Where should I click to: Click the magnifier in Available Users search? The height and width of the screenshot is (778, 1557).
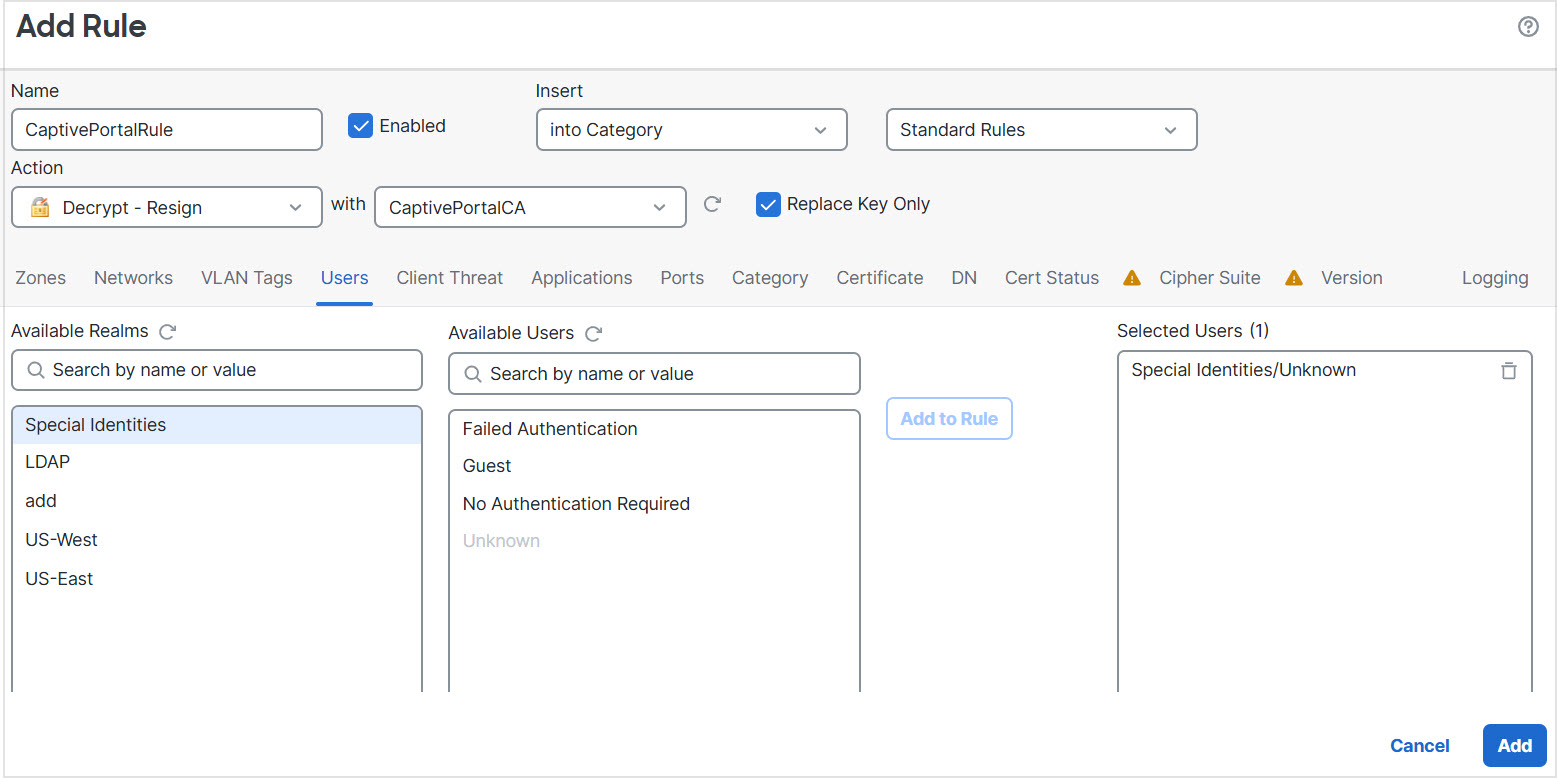point(475,373)
